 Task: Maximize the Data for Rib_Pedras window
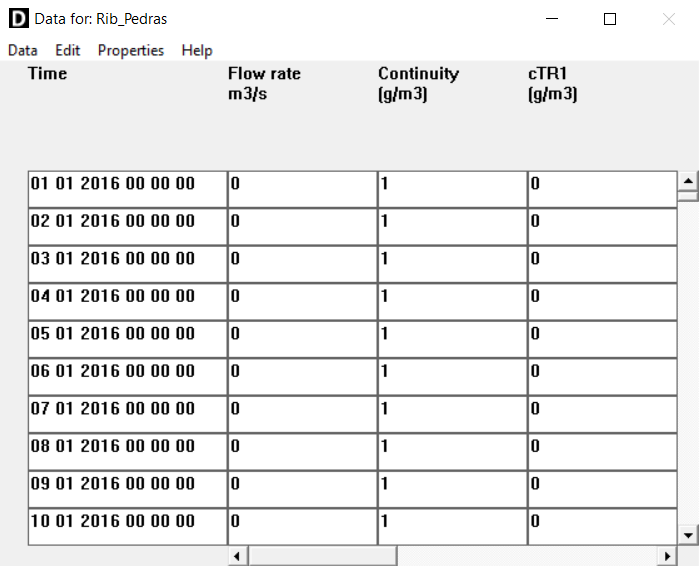(x=610, y=19)
